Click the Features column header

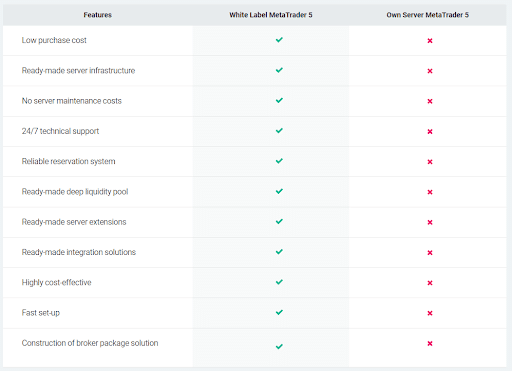pyautogui.click(x=98, y=15)
